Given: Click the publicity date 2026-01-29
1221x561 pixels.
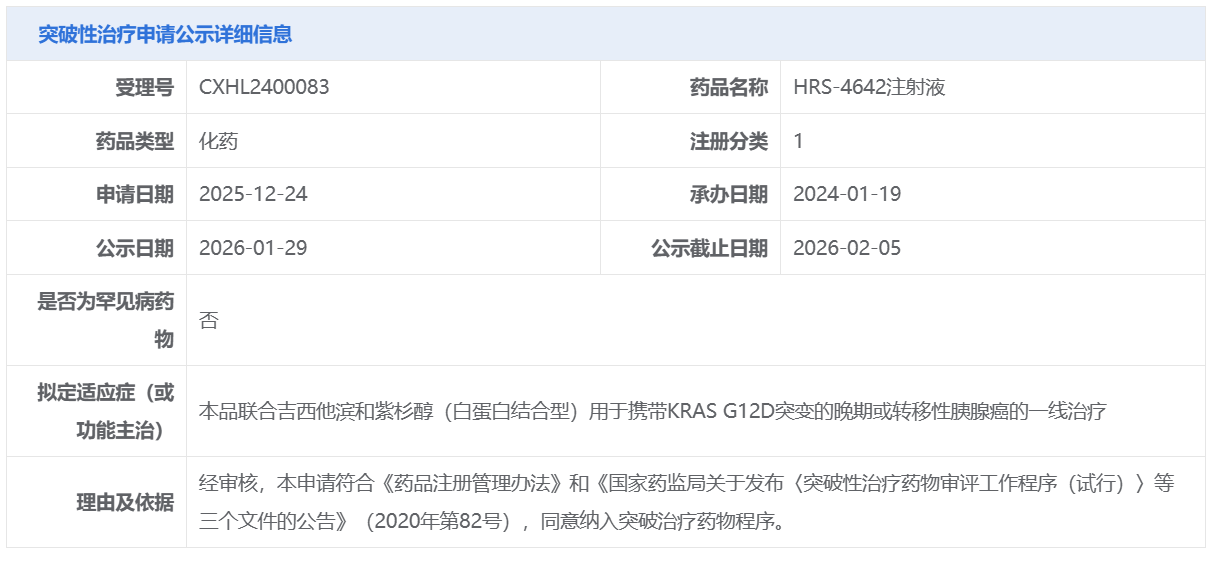Looking at the screenshot, I should (x=253, y=248).
